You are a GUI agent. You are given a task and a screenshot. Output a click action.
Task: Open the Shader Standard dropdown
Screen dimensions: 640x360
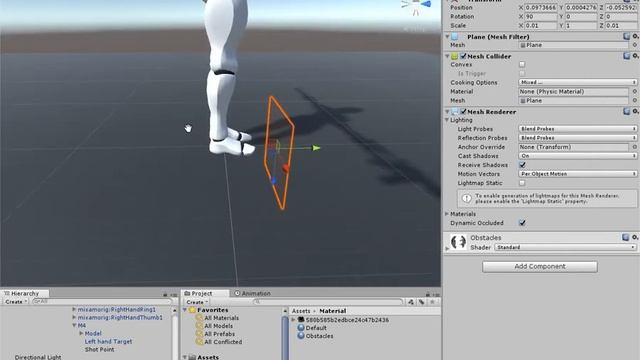tap(565, 247)
